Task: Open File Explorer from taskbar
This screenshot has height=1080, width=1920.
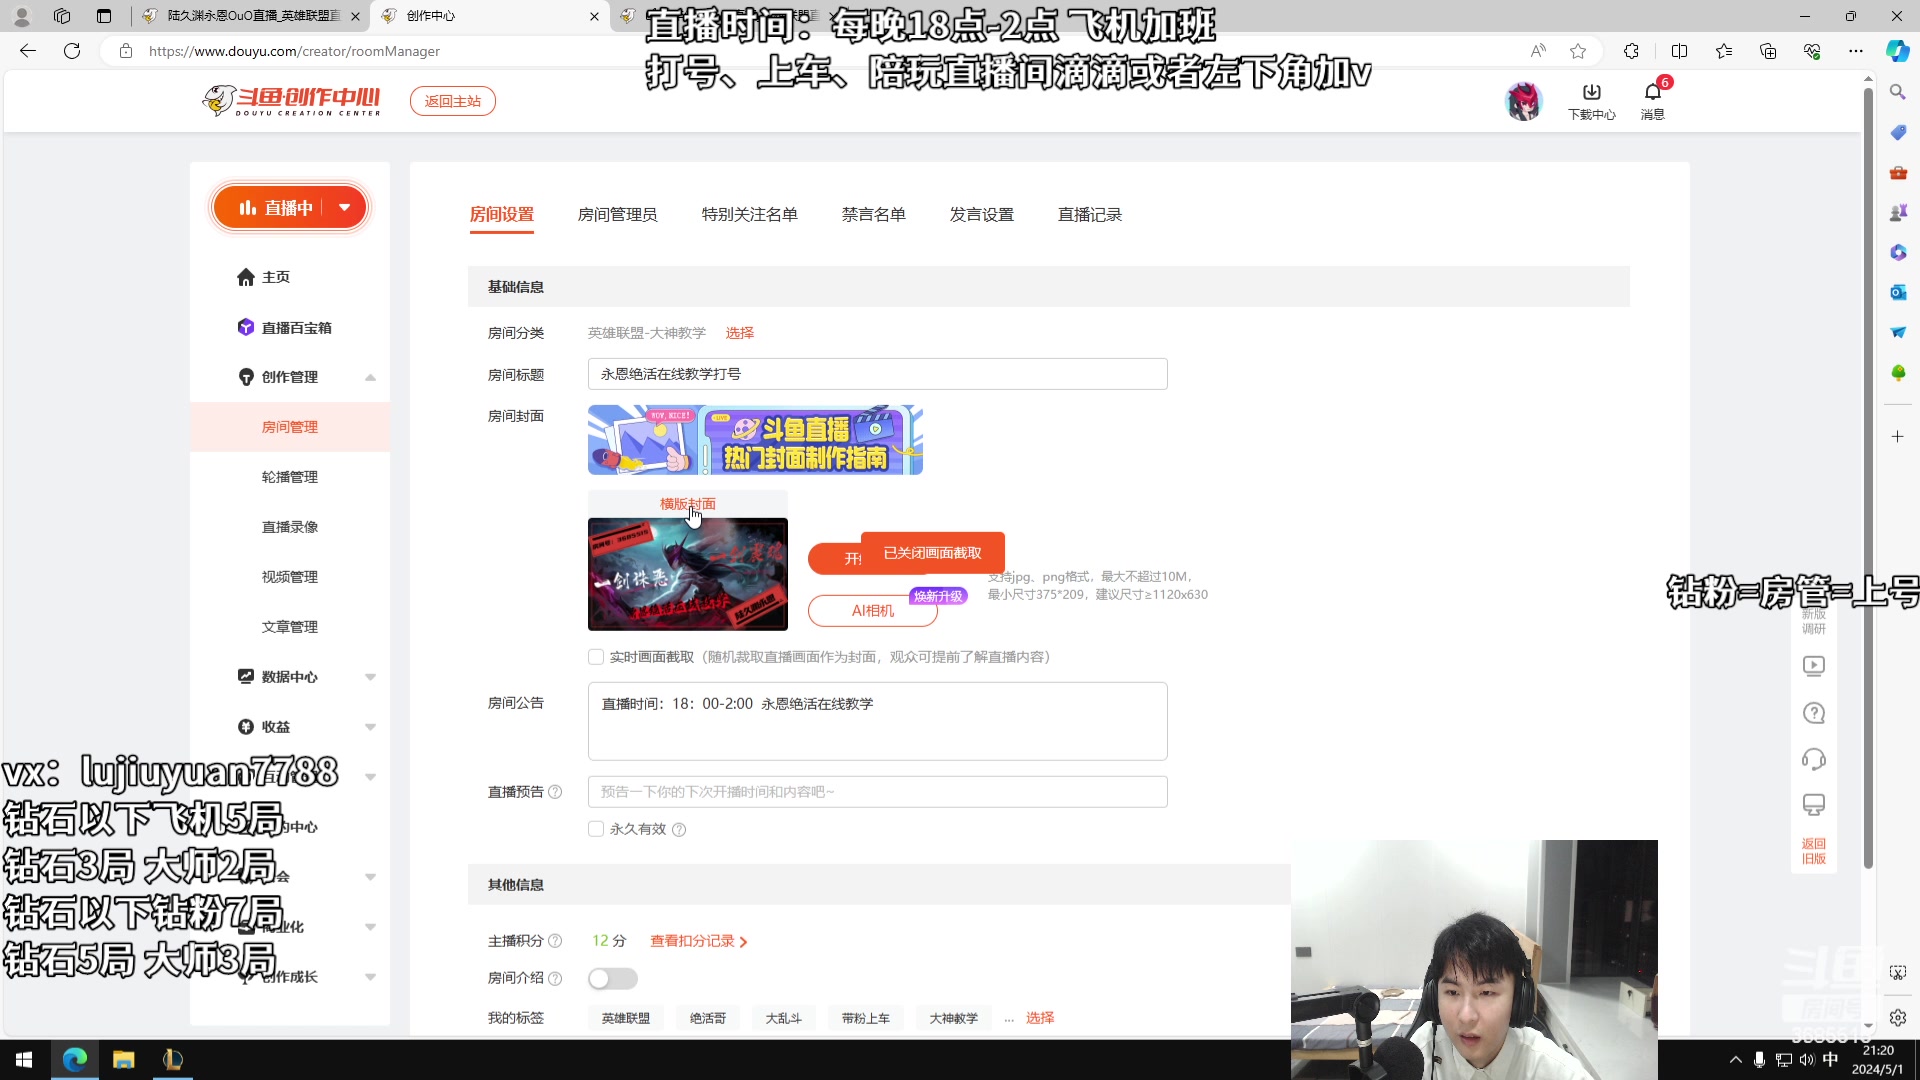Action: pos(123,1059)
